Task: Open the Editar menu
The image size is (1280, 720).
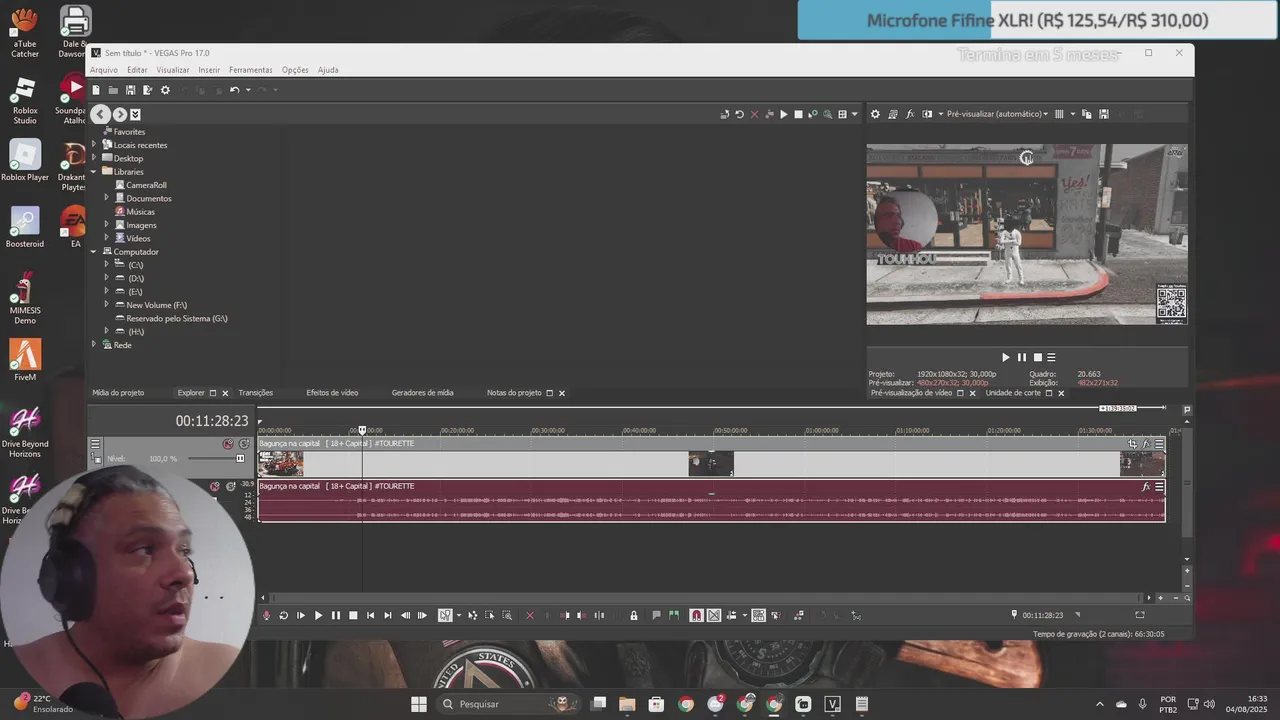Action: click(137, 70)
